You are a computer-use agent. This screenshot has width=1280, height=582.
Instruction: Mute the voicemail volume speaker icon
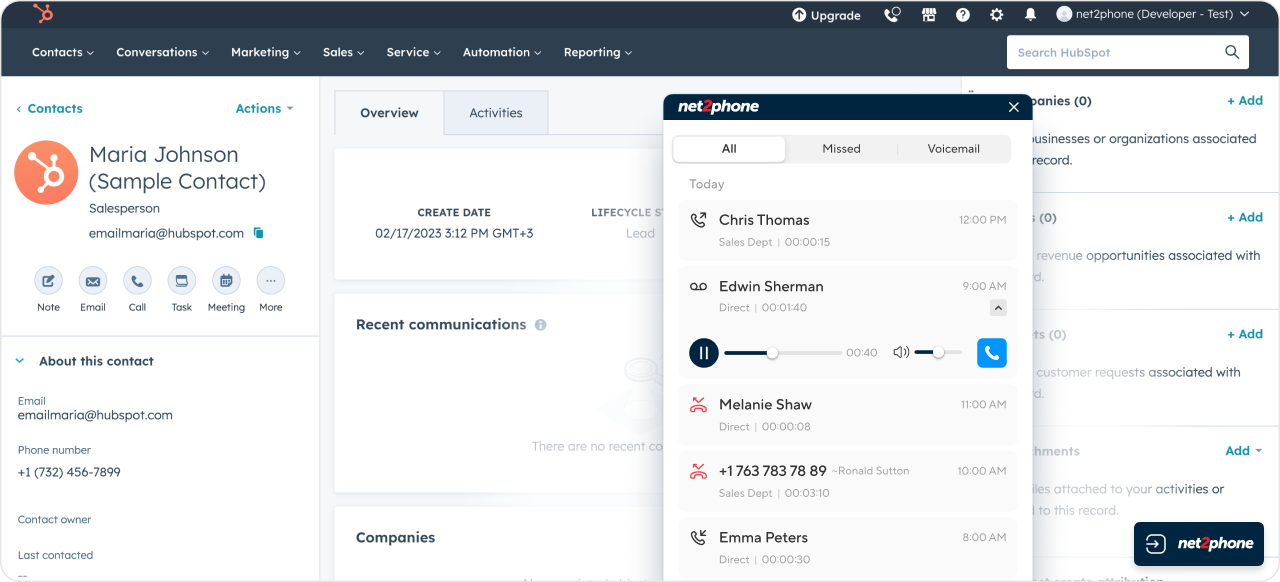[x=901, y=352]
